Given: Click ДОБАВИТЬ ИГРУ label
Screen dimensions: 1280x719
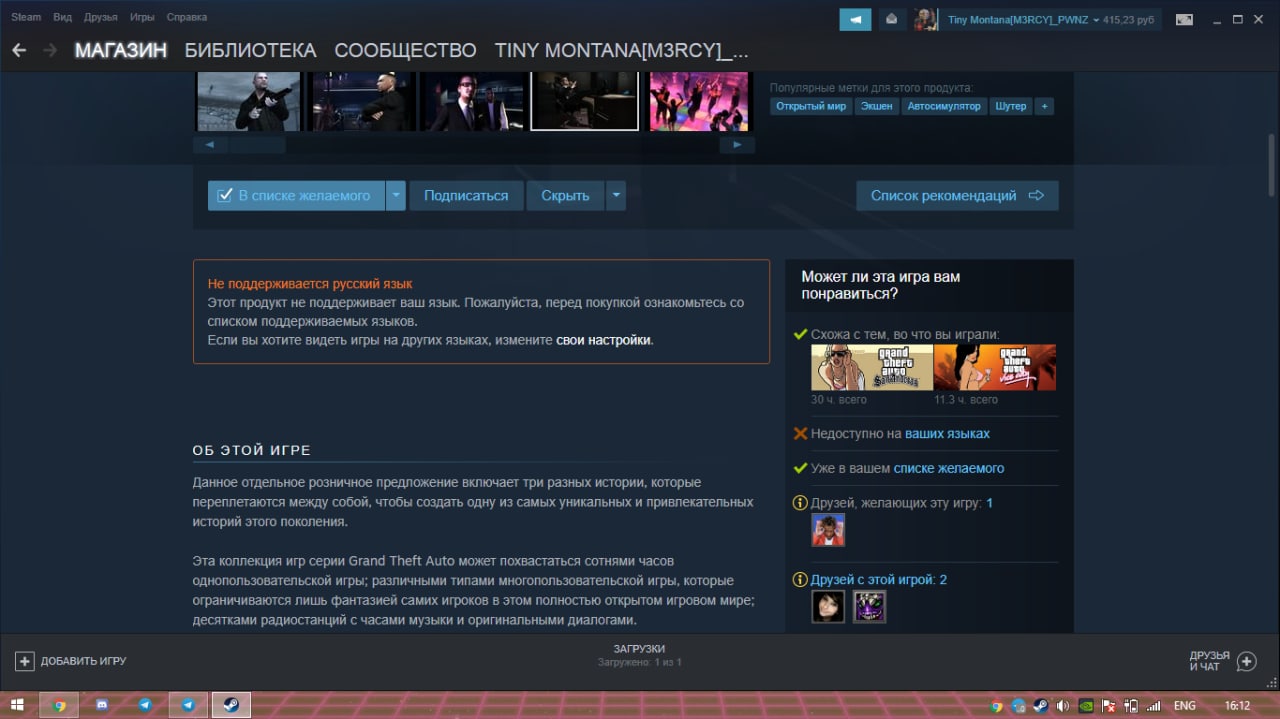Looking at the screenshot, I should pyautogui.click(x=84, y=661).
